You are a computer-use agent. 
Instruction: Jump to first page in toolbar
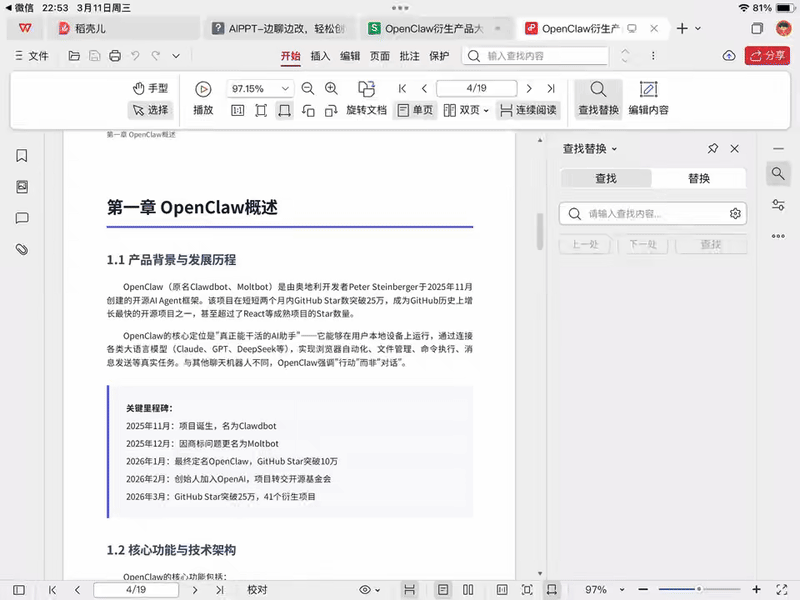click(402, 89)
